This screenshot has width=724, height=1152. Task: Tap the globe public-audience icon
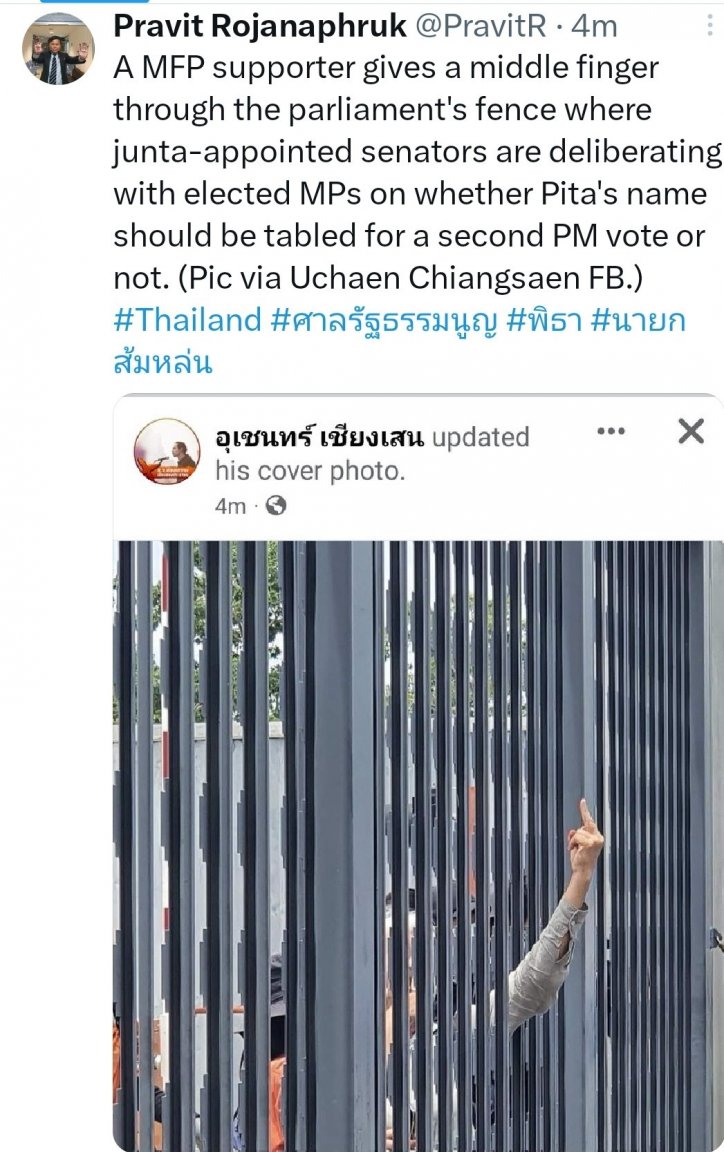click(x=276, y=505)
